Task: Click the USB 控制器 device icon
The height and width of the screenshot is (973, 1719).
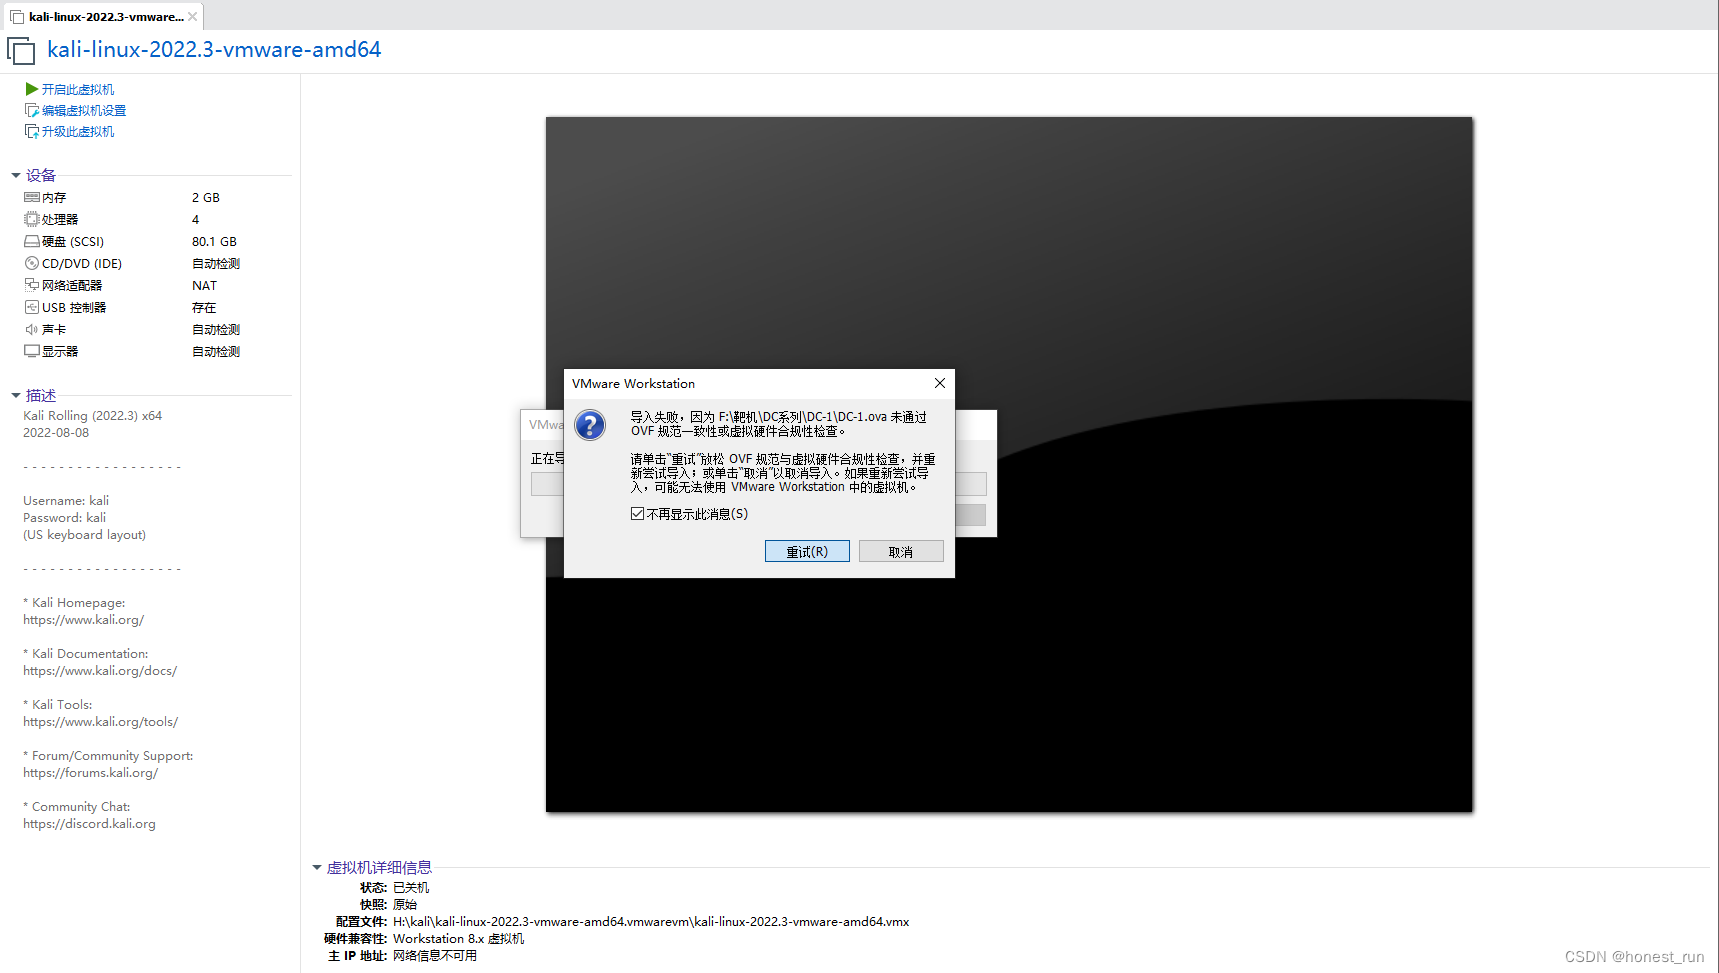Action: (x=32, y=307)
